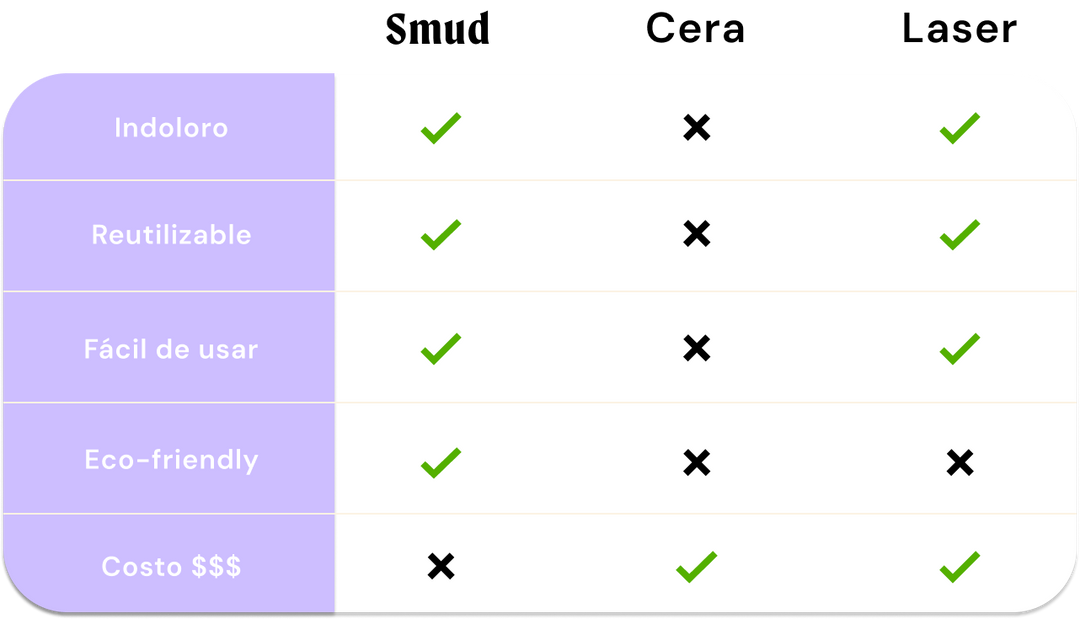Click last-column black X in Eco-friendly row
This screenshot has width=1080, height=619.
(x=959, y=462)
